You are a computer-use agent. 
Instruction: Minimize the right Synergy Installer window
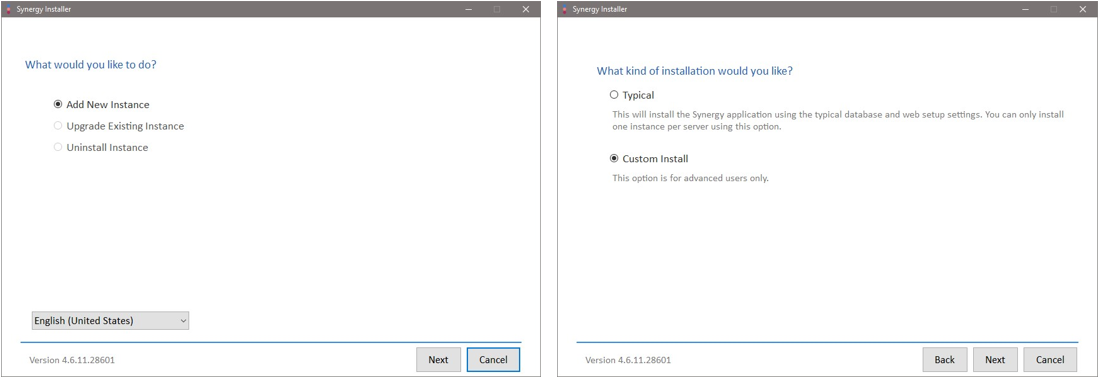1025,9
